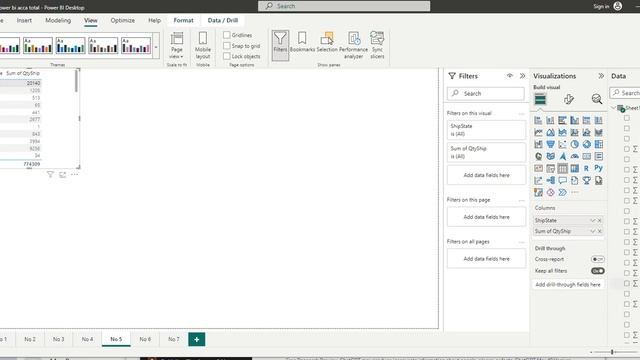The image size is (640, 360).
Task: Click the visual header filter icon
Action: [50, 175]
